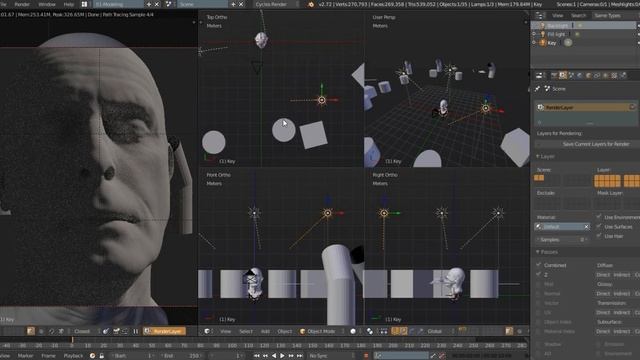Open outliner Search menu
The image size is (640, 360).
click(x=578, y=16)
